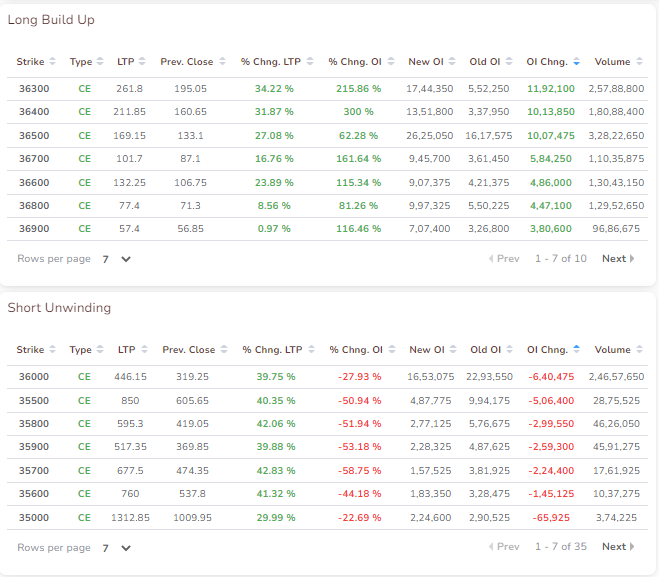Select strike 36400 in Long Build Up
This screenshot has height=577, width=659.
tap(34, 112)
